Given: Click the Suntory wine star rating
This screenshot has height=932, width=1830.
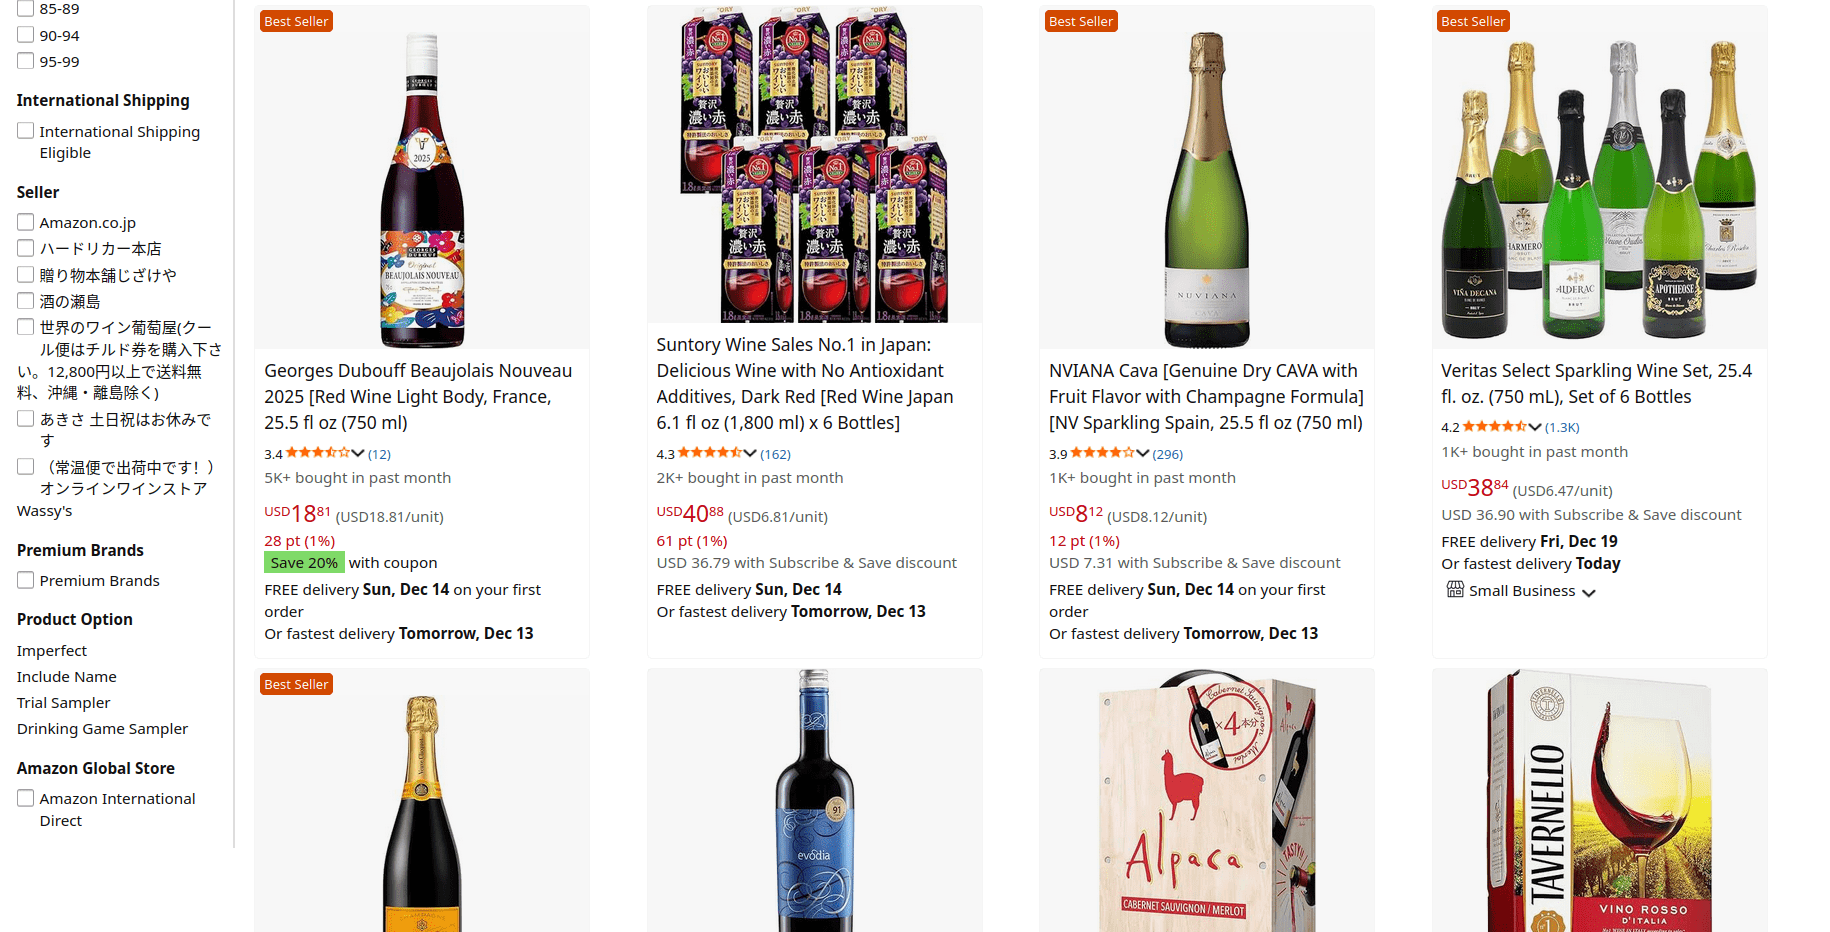Looking at the screenshot, I should [x=709, y=453].
